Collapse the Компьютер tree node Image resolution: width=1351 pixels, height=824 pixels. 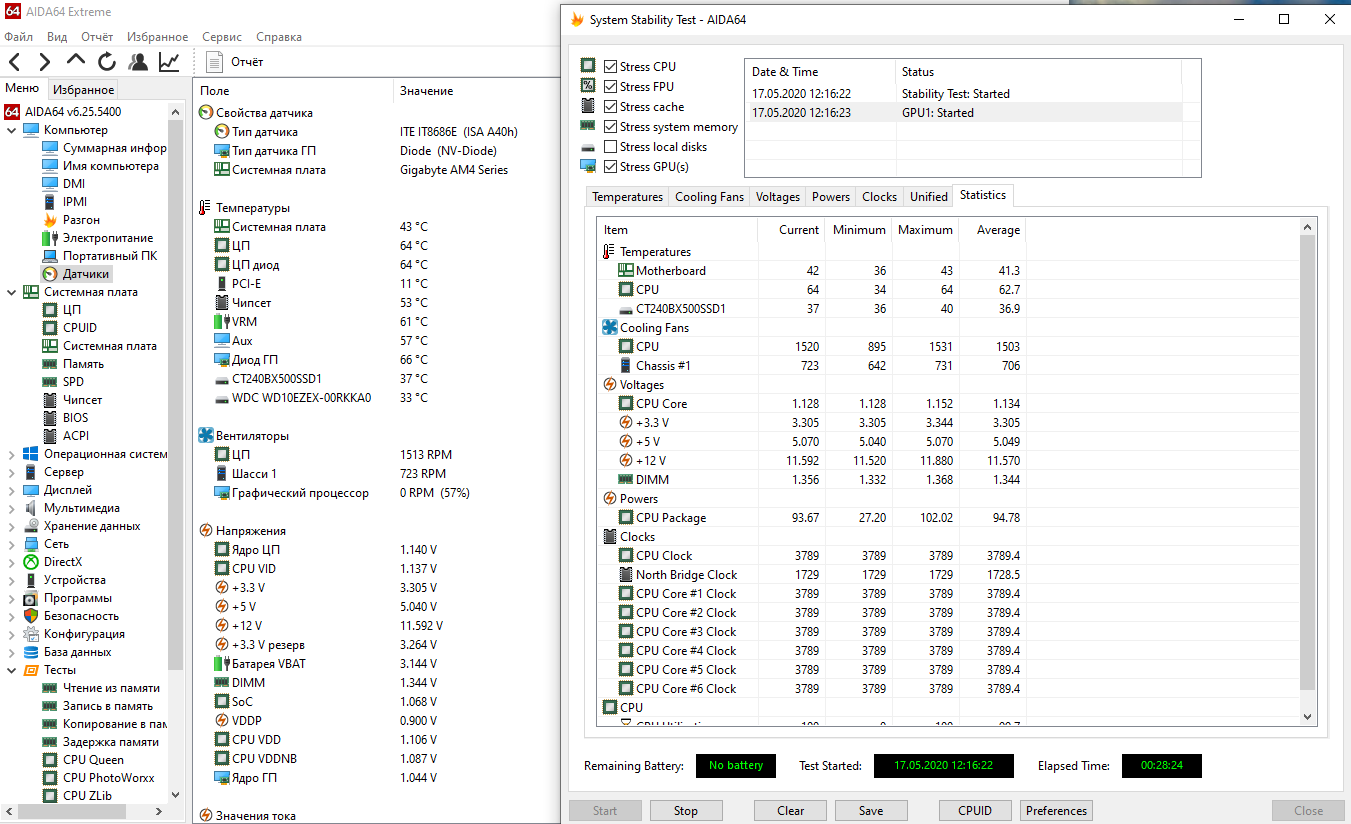tap(12, 130)
